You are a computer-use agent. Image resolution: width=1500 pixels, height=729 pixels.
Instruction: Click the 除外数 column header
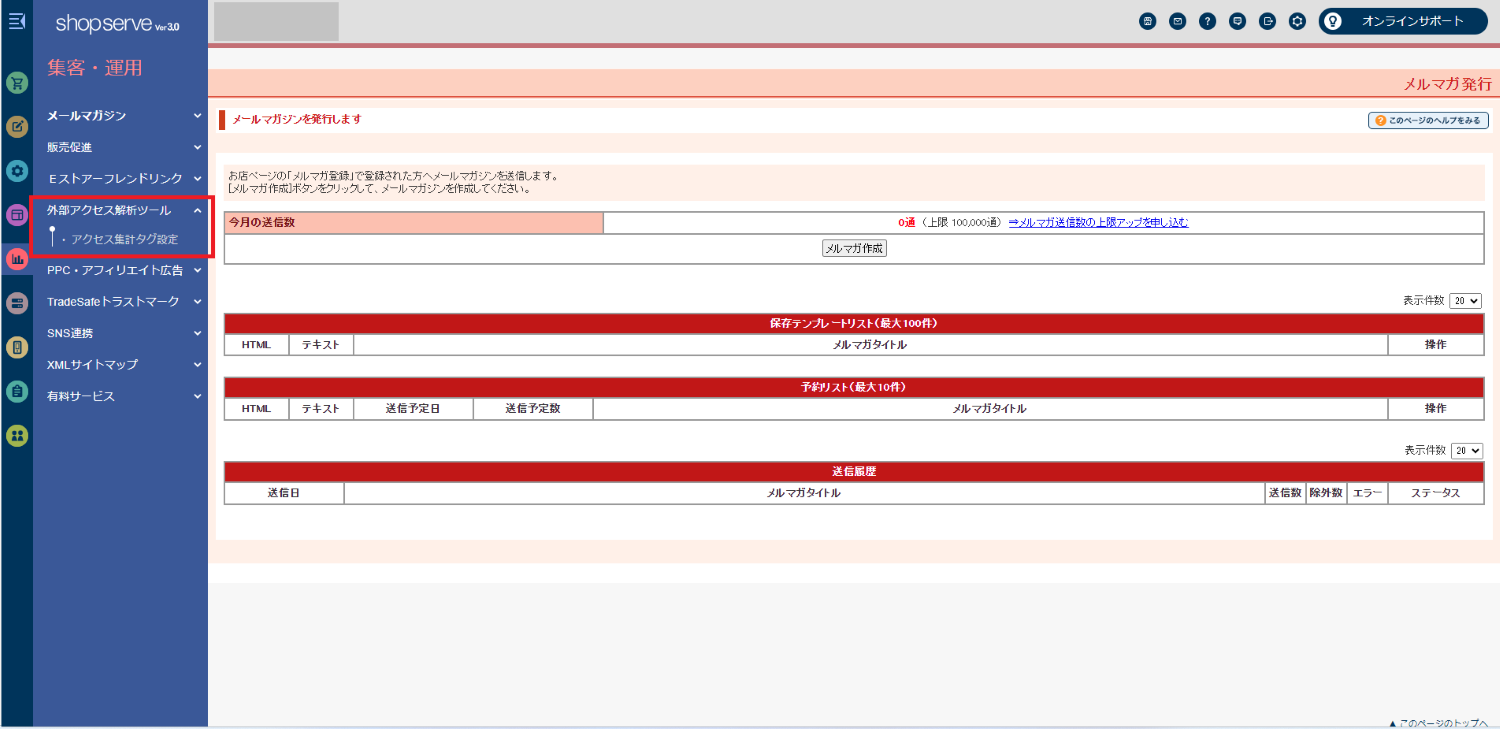coord(1326,493)
